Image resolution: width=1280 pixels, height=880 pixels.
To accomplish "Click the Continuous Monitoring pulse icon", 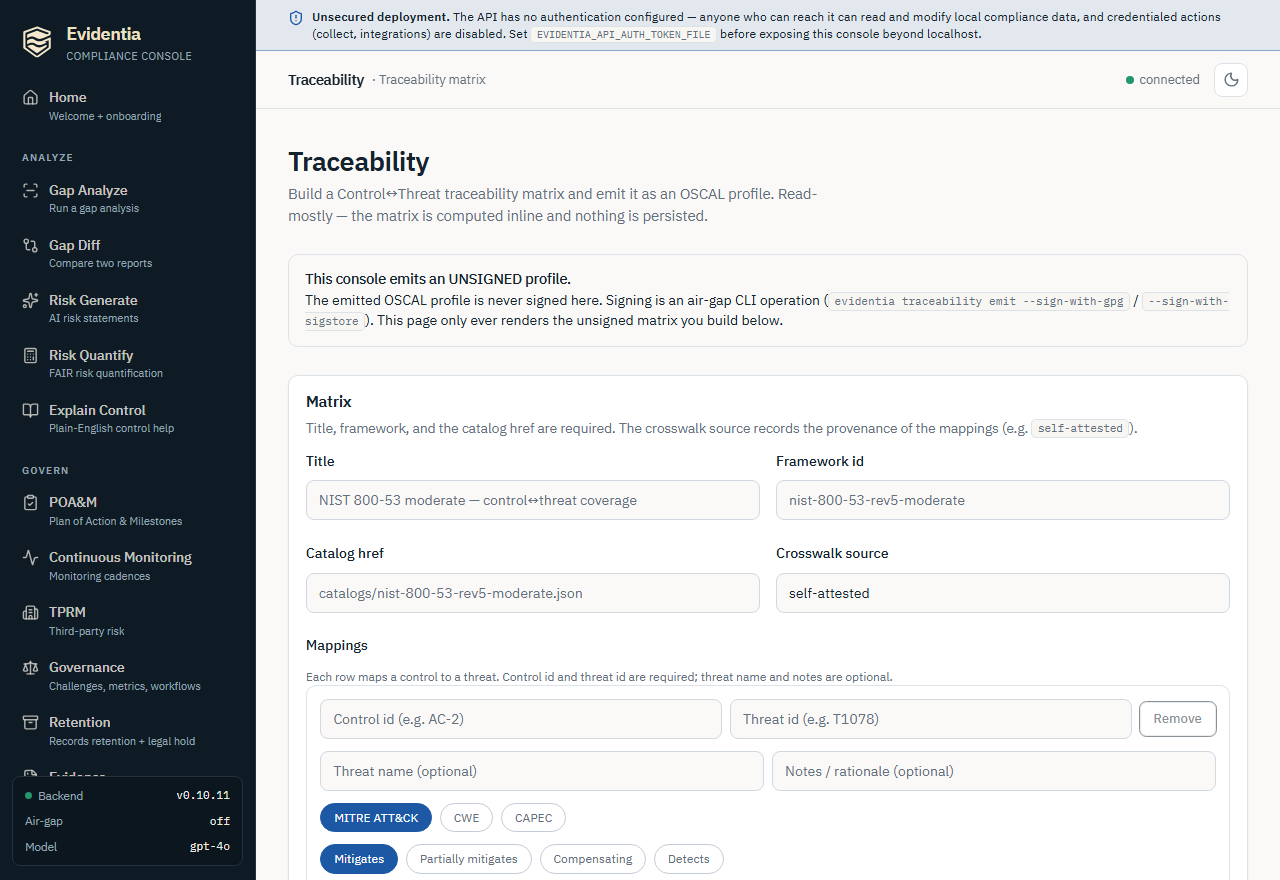I will click(31, 557).
